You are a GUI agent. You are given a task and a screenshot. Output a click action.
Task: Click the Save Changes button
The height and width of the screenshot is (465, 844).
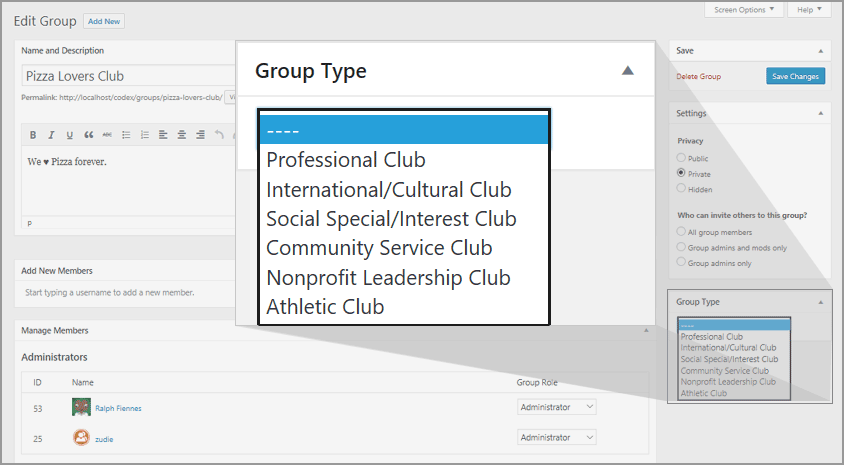pyautogui.click(x=795, y=77)
